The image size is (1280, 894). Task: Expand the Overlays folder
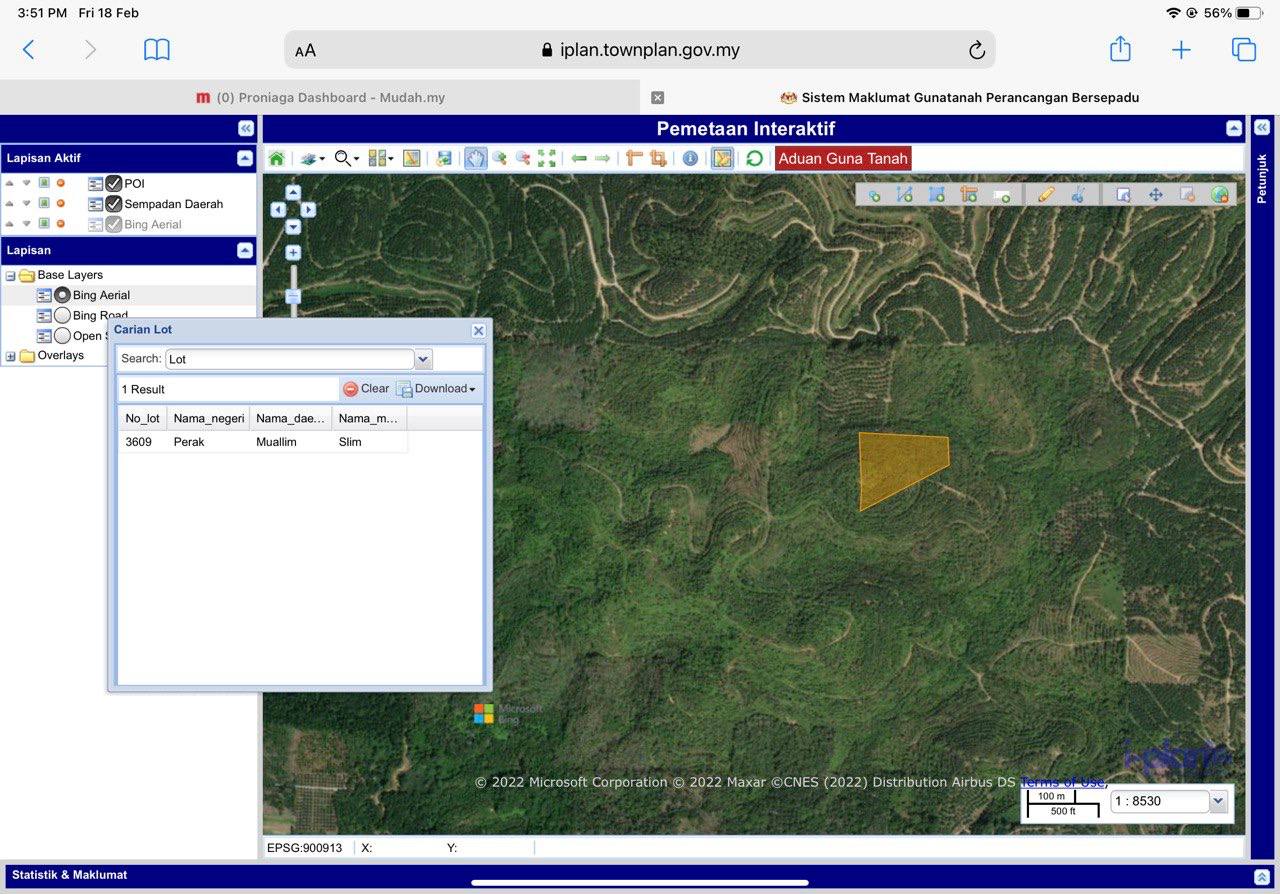click(11, 356)
